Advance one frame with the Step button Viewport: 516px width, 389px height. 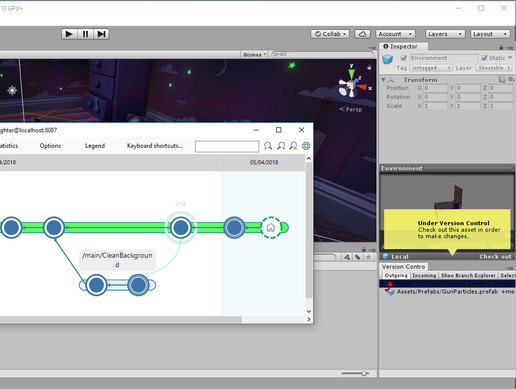coord(101,34)
